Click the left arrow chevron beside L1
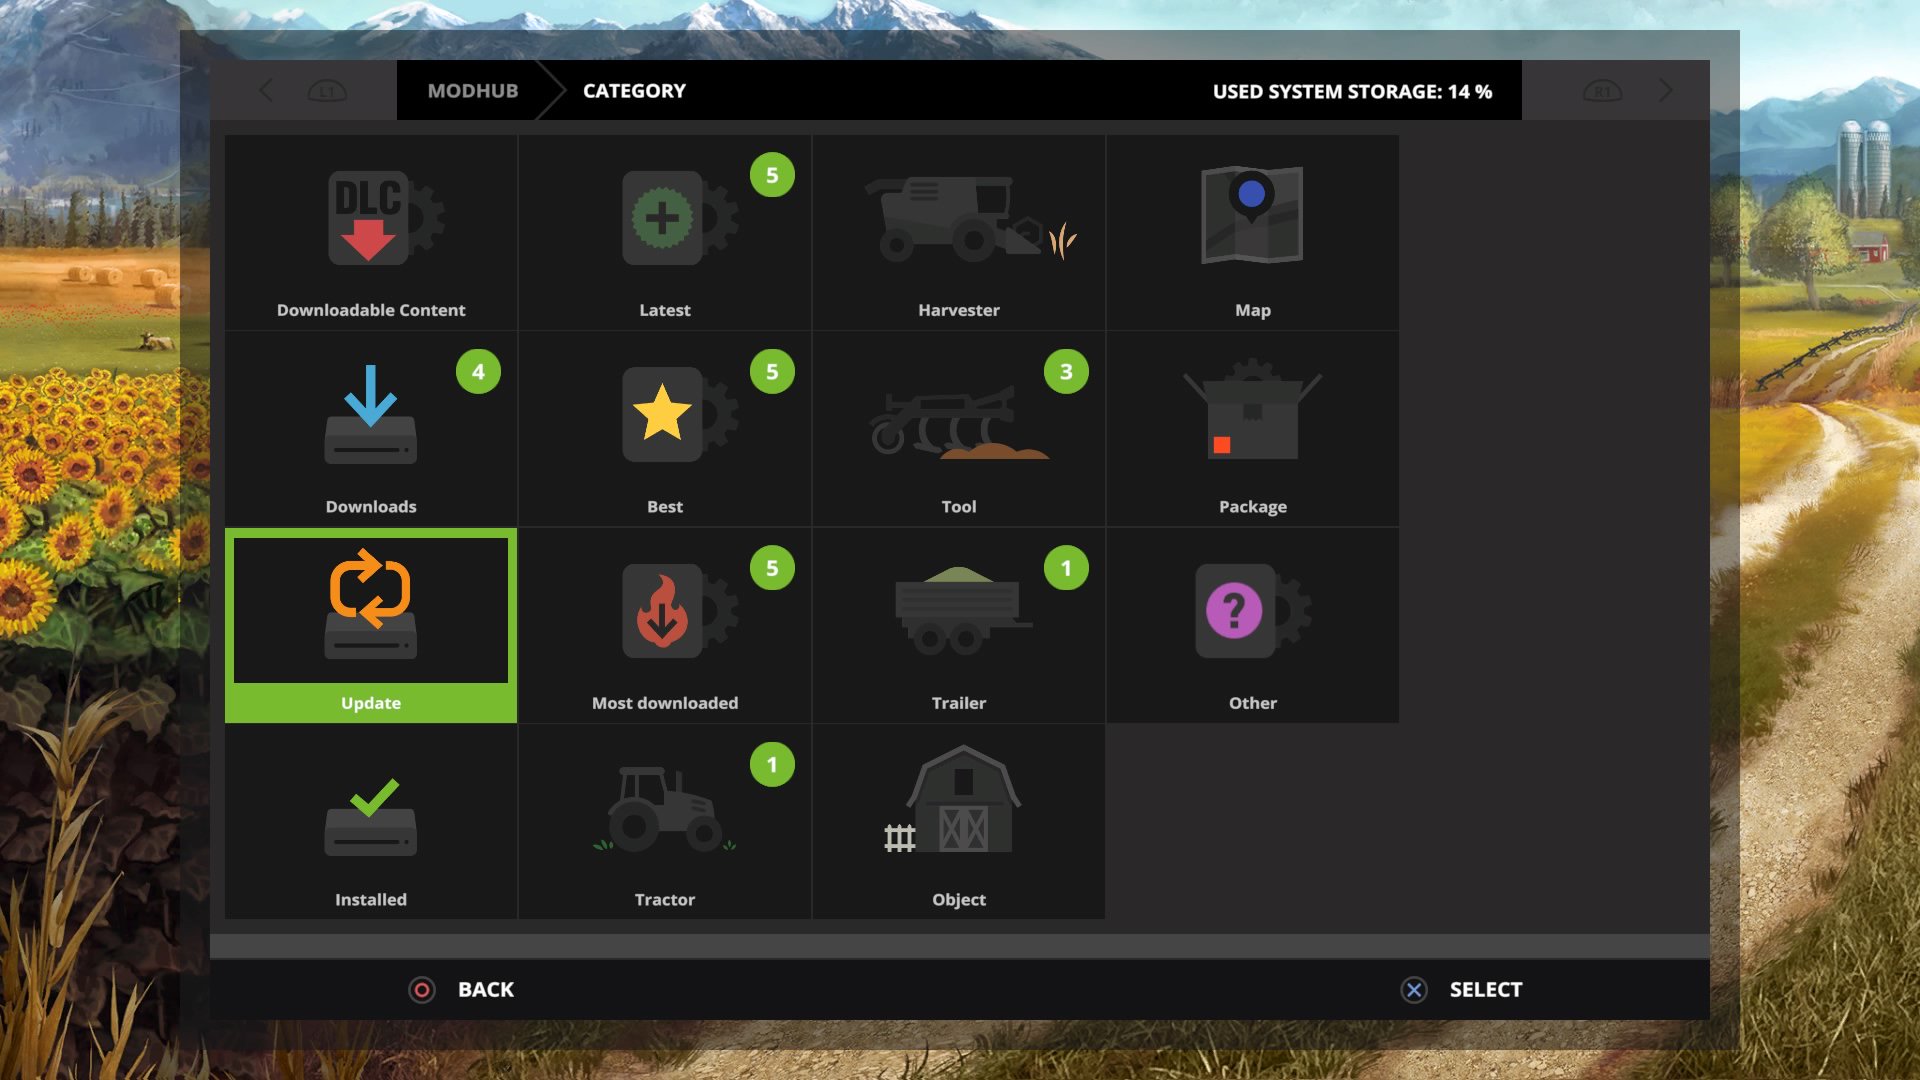The image size is (1920, 1080). point(266,91)
